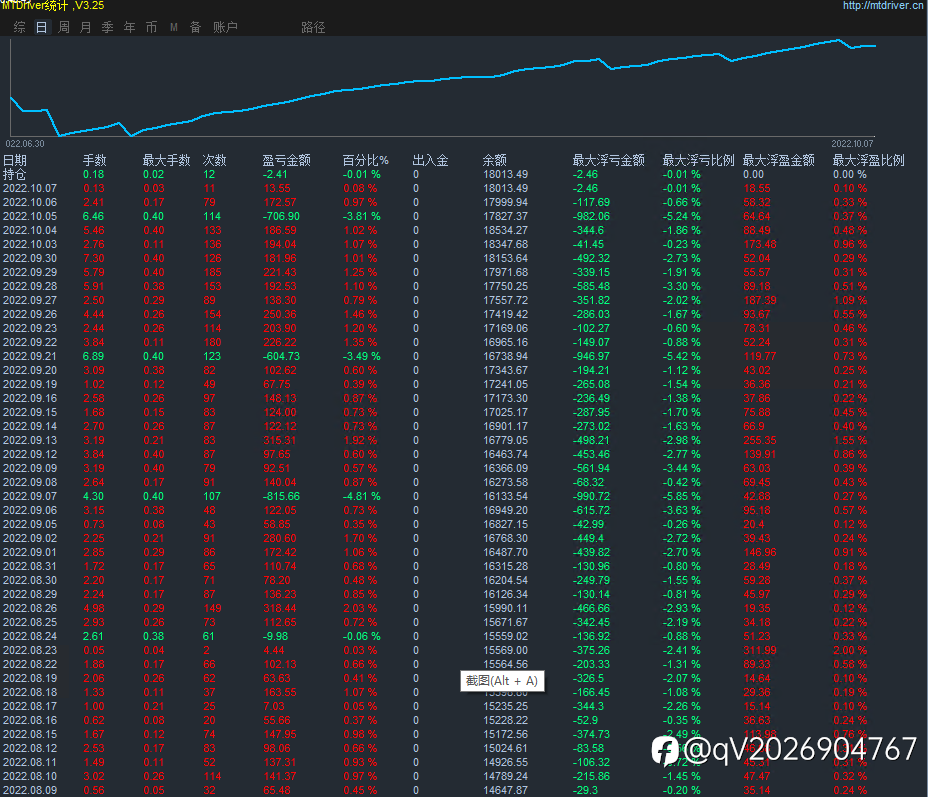Click max floating profit 311.99

(760, 650)
